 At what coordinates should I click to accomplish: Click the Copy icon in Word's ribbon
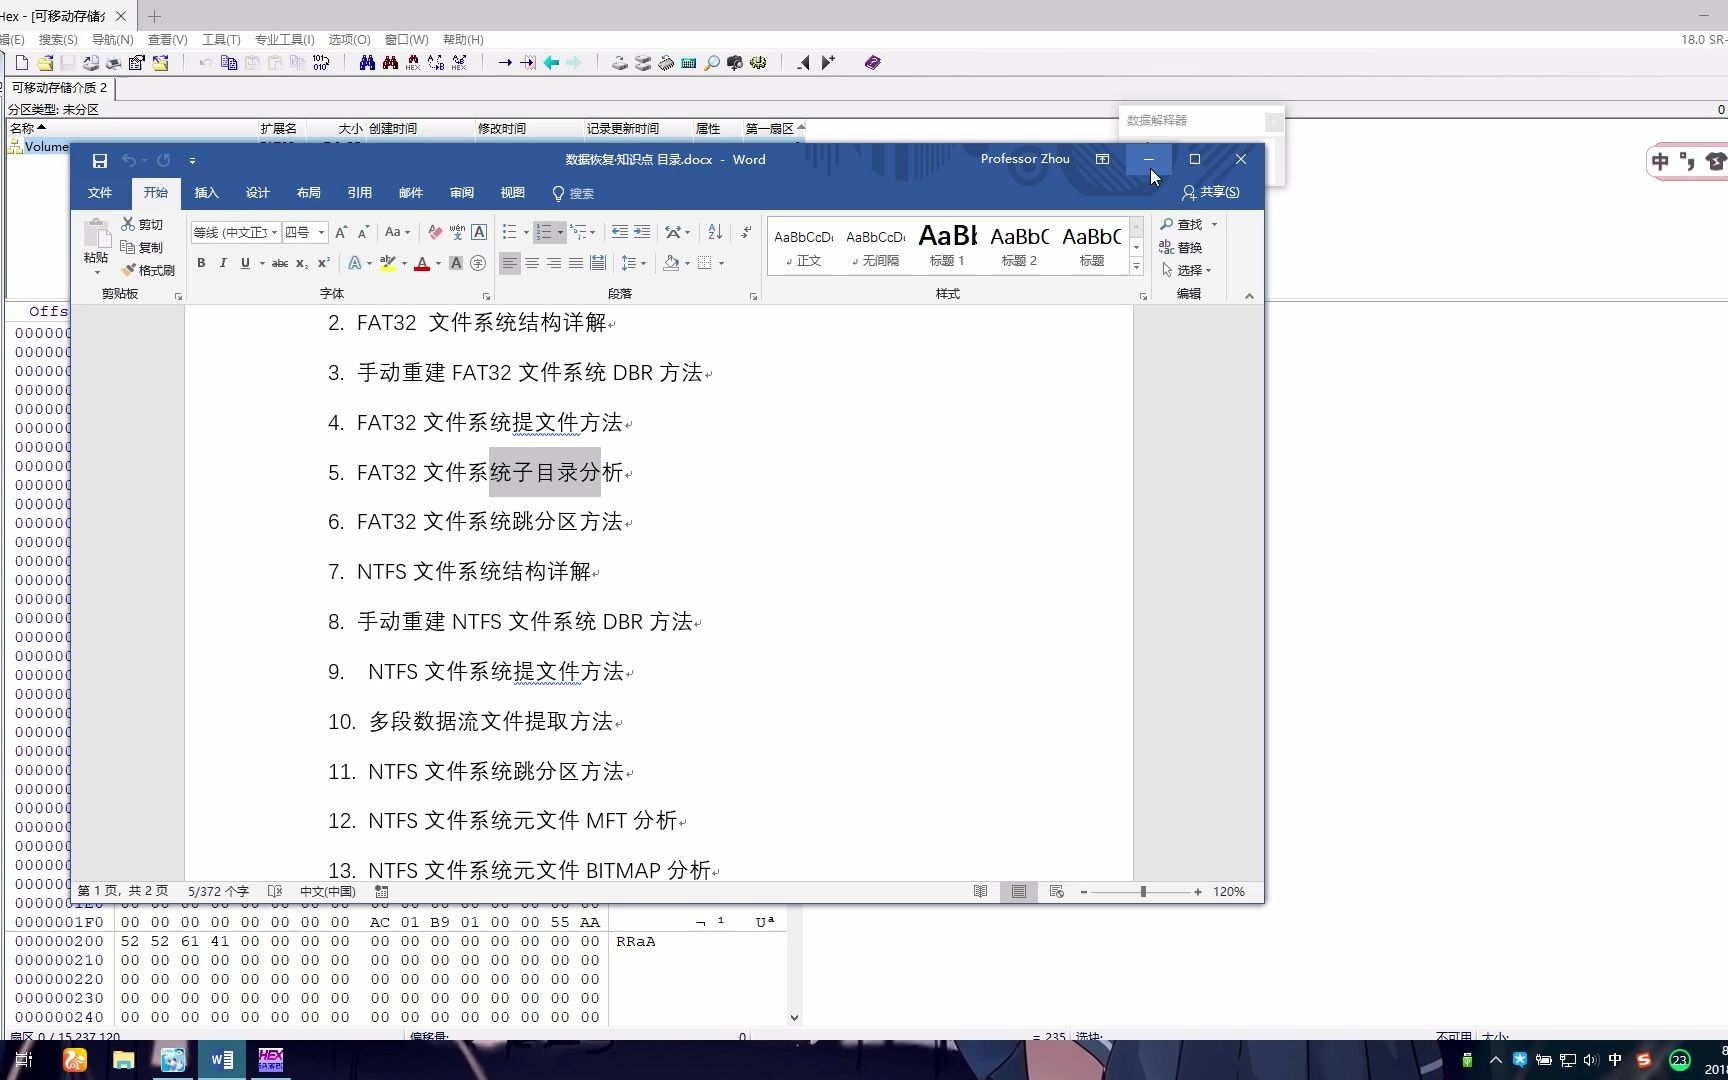click(x=130, y=247)
